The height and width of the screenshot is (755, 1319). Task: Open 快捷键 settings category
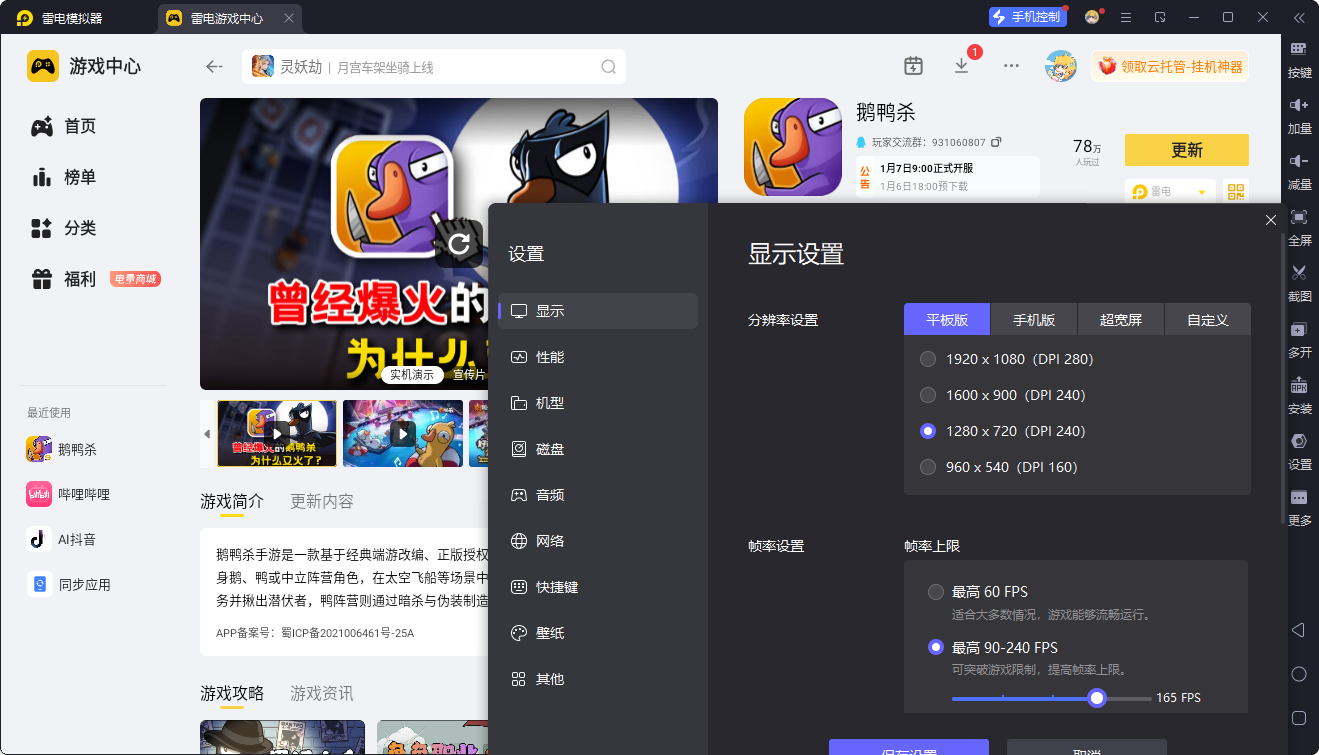coord(598,587)
